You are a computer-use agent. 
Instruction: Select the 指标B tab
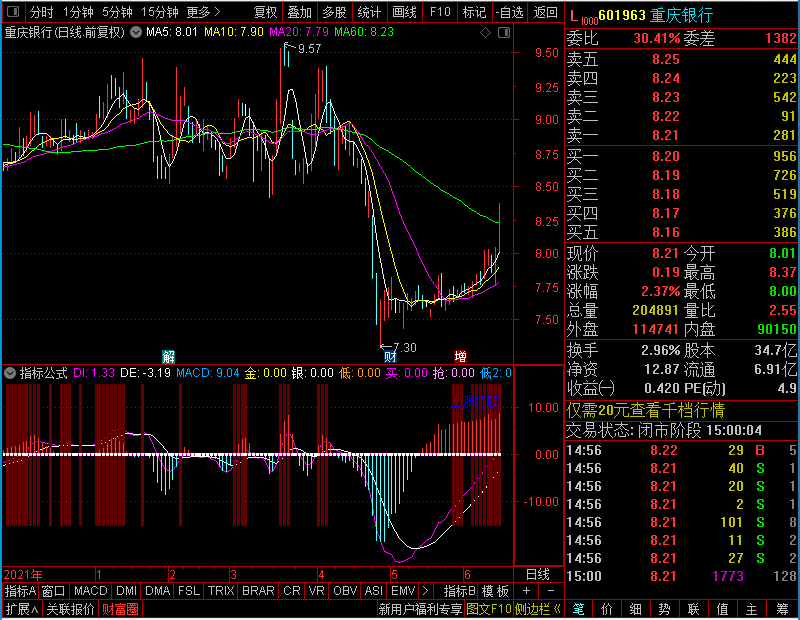(460, 591)
